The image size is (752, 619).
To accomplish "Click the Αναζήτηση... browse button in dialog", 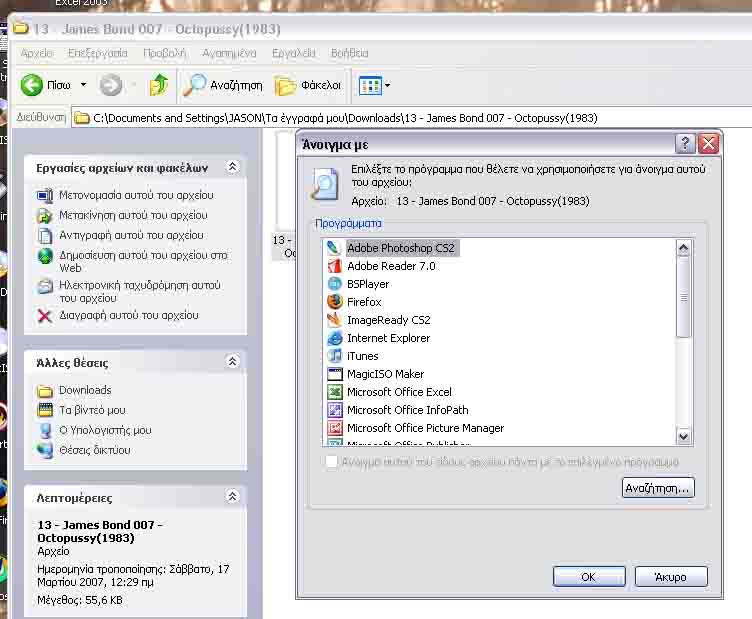I will coord(658,488).
